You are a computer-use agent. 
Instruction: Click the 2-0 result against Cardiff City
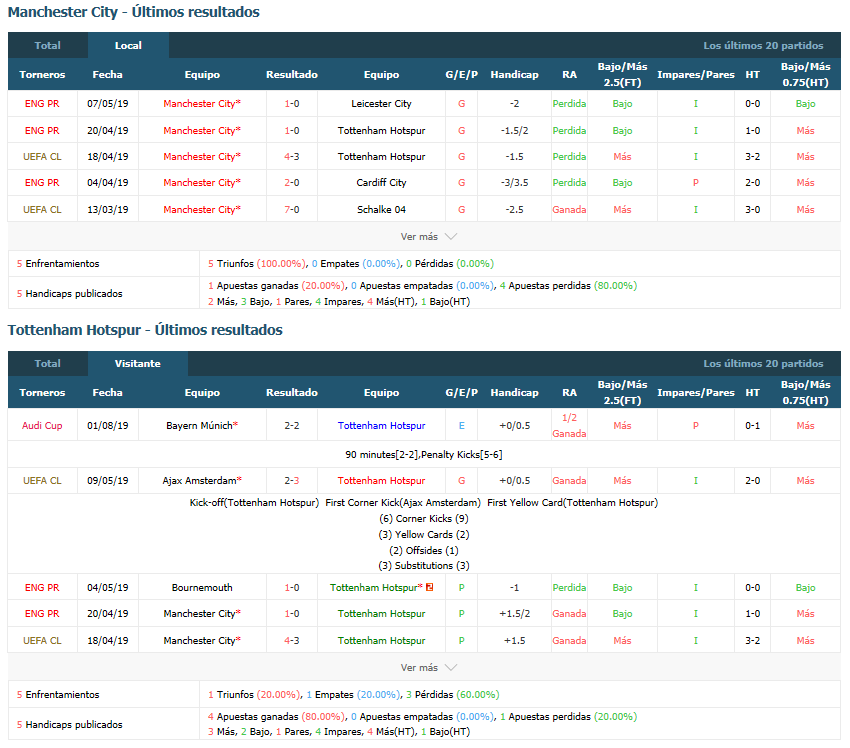click(x=292, y=183)
